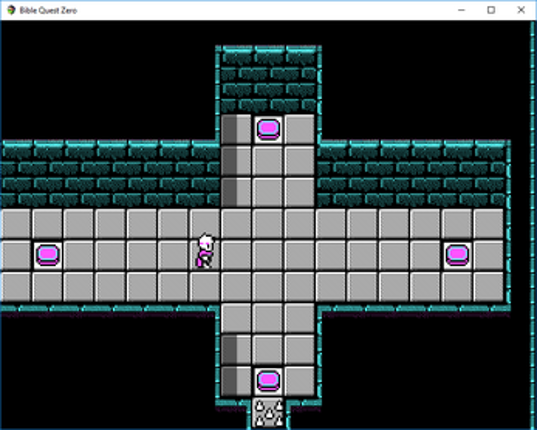Click the pink button in the bottom corridor
The image size is (537, 430).
(x=268, y=381)
